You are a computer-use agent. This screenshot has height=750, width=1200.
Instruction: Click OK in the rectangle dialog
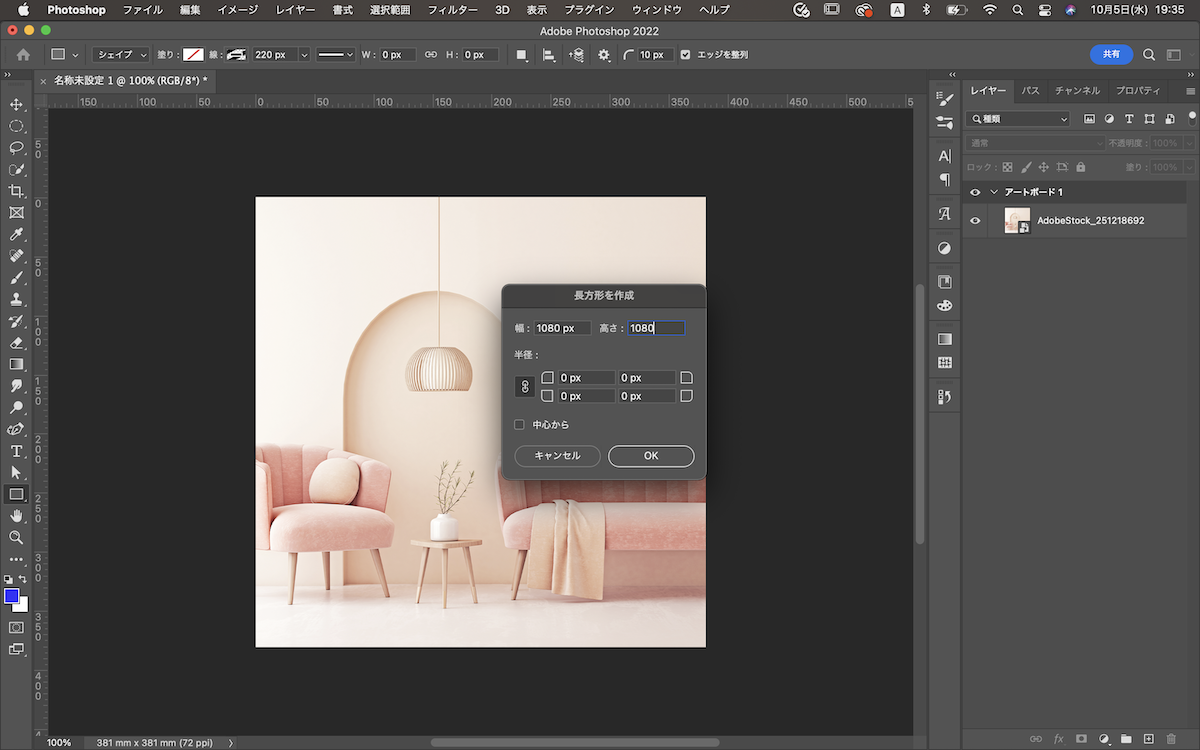pyautogui.click(x=651, y=456)
